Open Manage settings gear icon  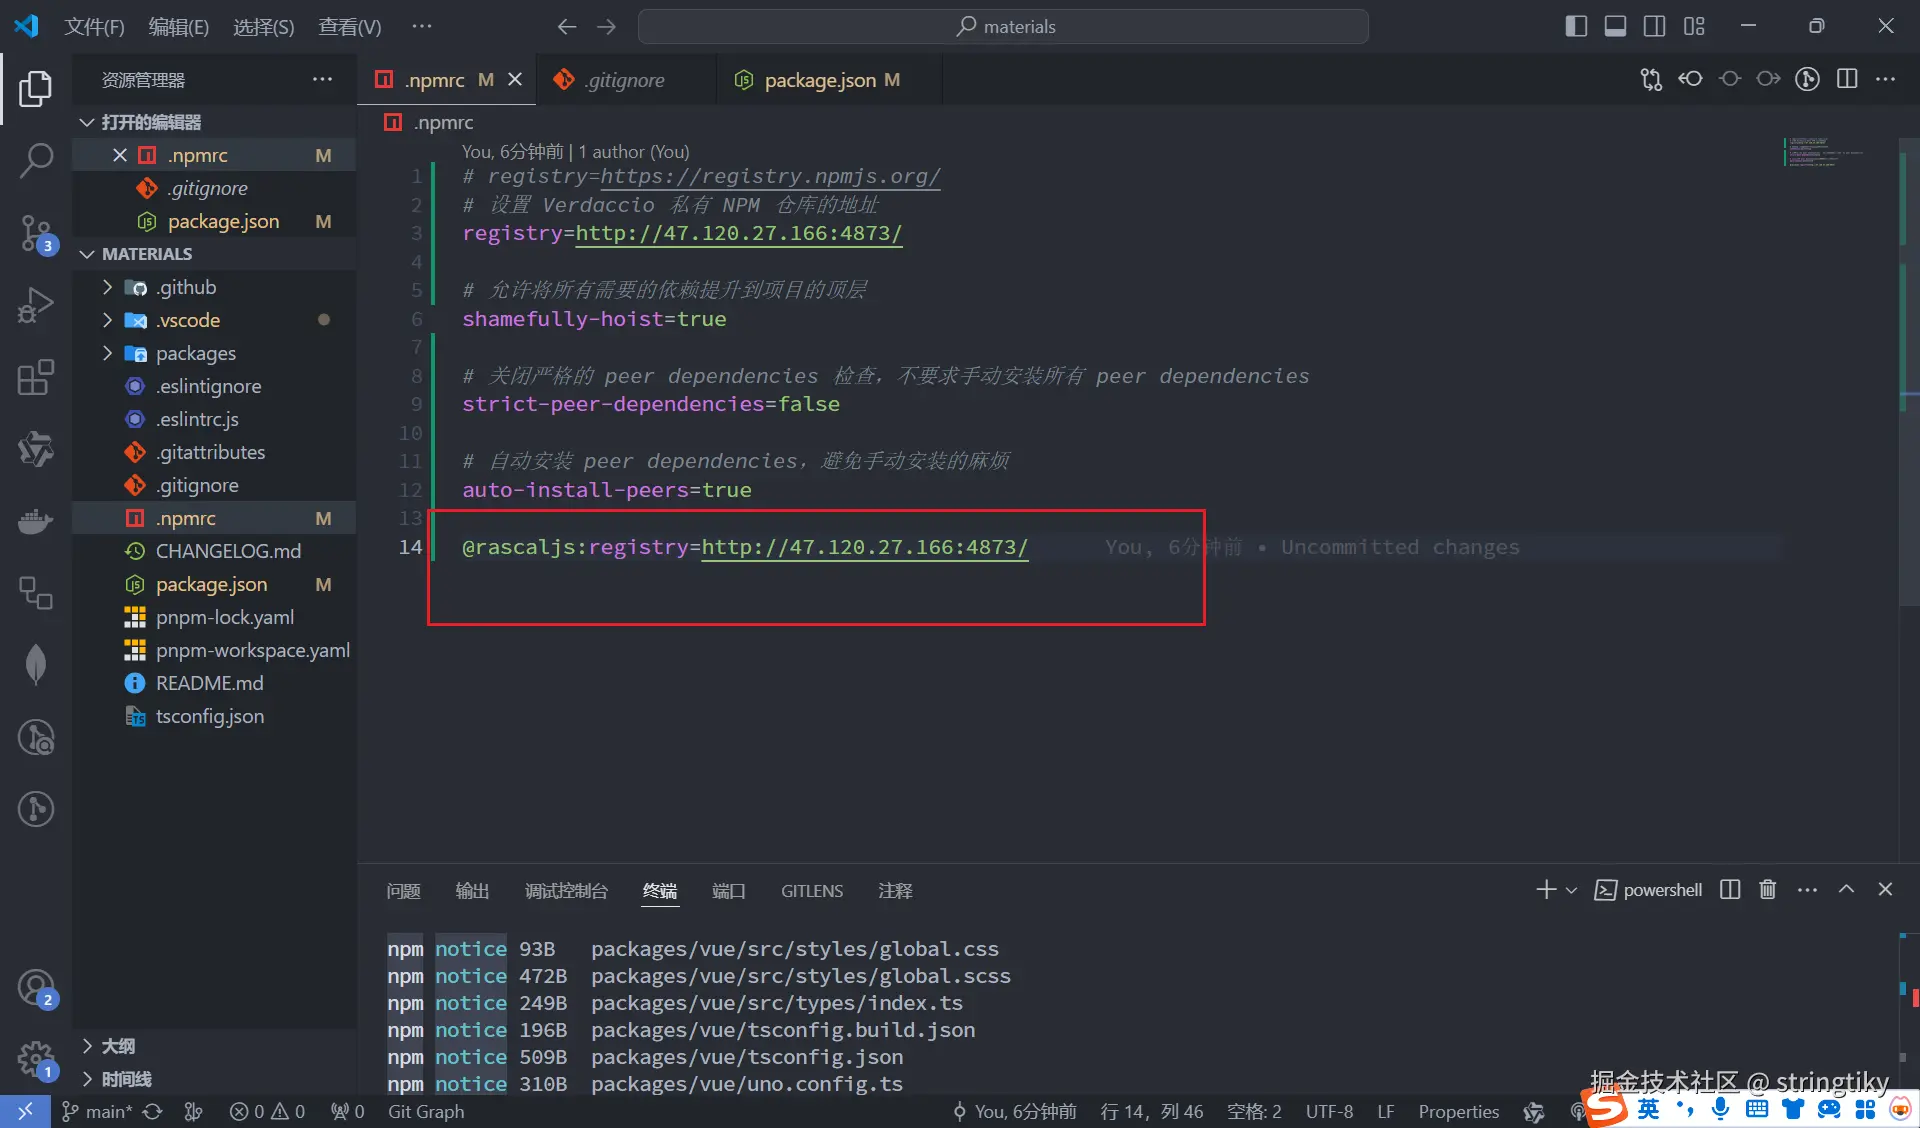click(36, 1058)
